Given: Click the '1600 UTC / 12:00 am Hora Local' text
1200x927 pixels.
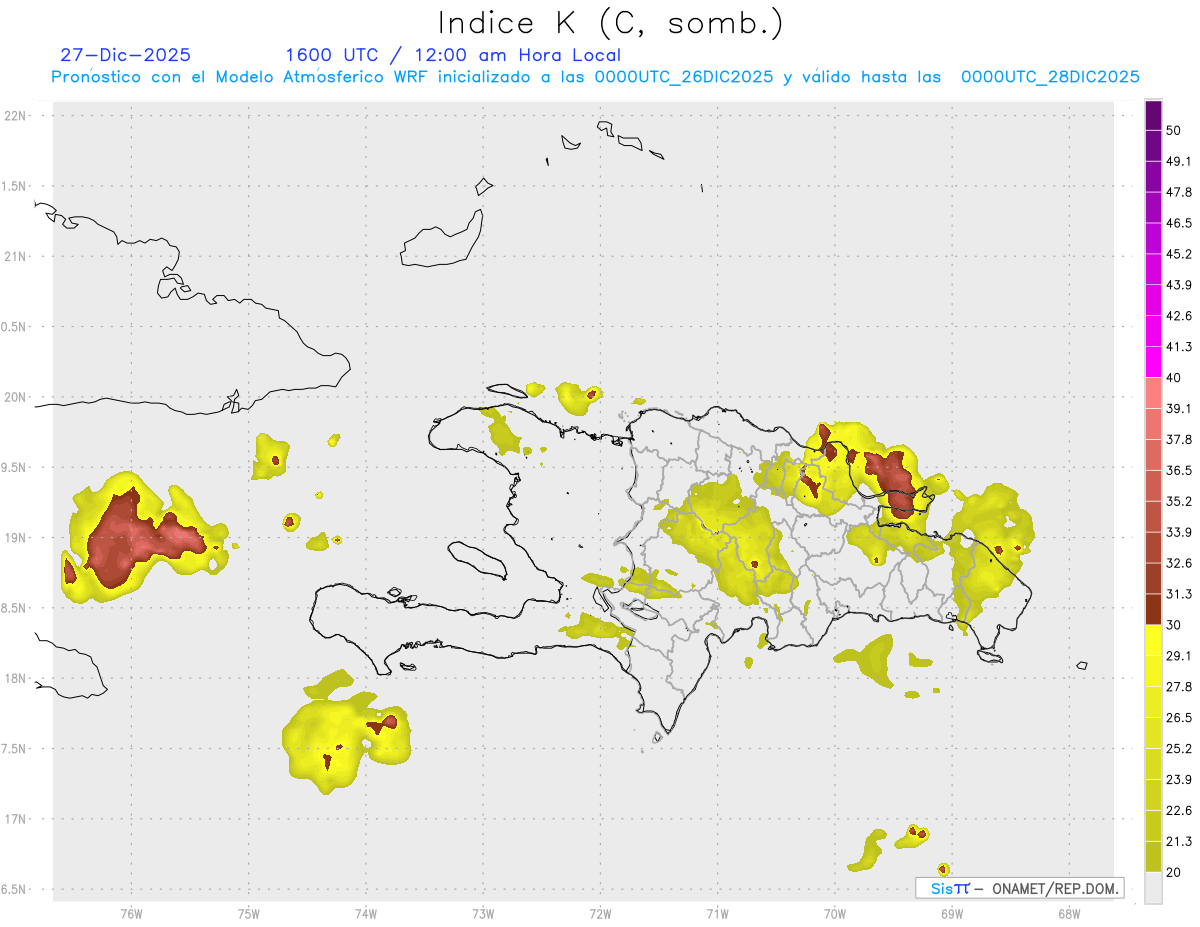Looking at the screenshot, I should pos(453,55).
